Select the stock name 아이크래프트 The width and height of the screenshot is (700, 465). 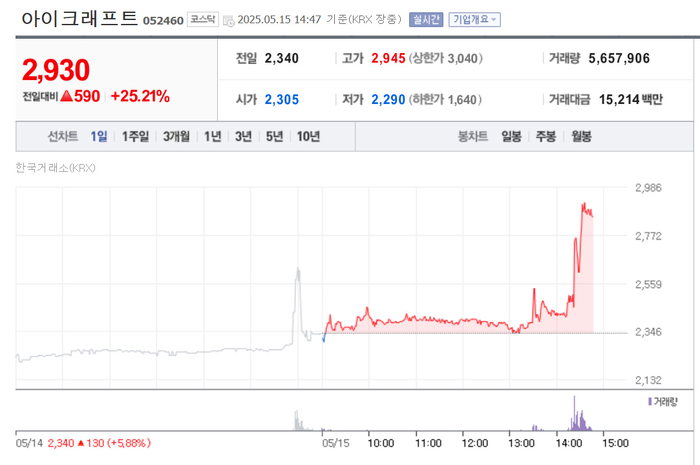(79, 19)
